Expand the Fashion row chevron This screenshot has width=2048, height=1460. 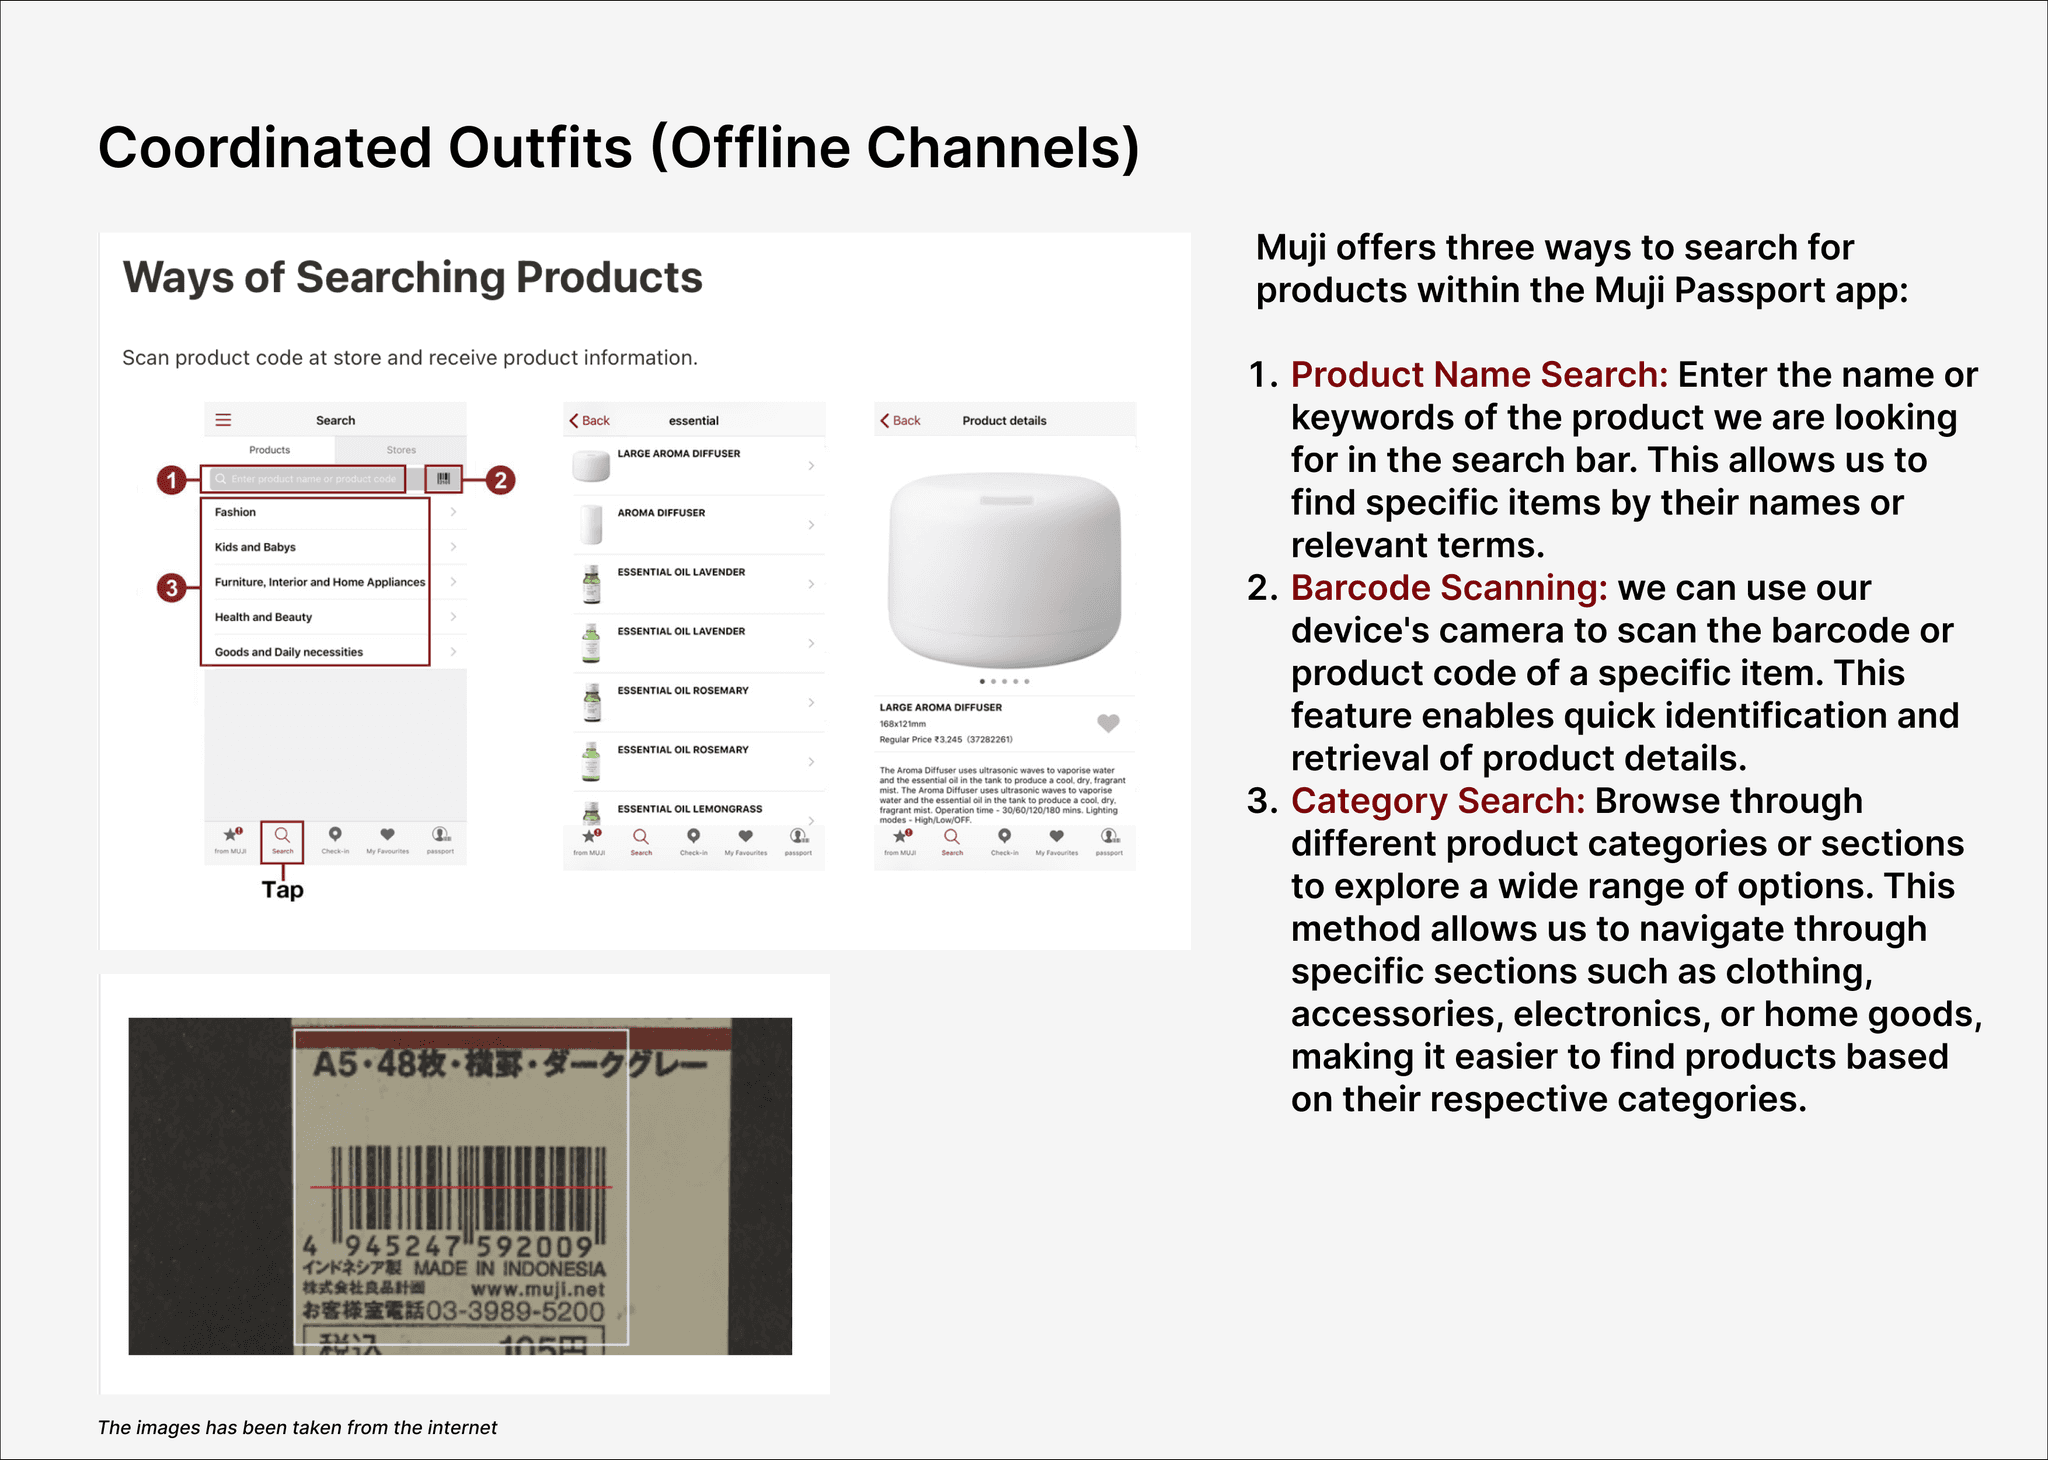tap(453, 512)
